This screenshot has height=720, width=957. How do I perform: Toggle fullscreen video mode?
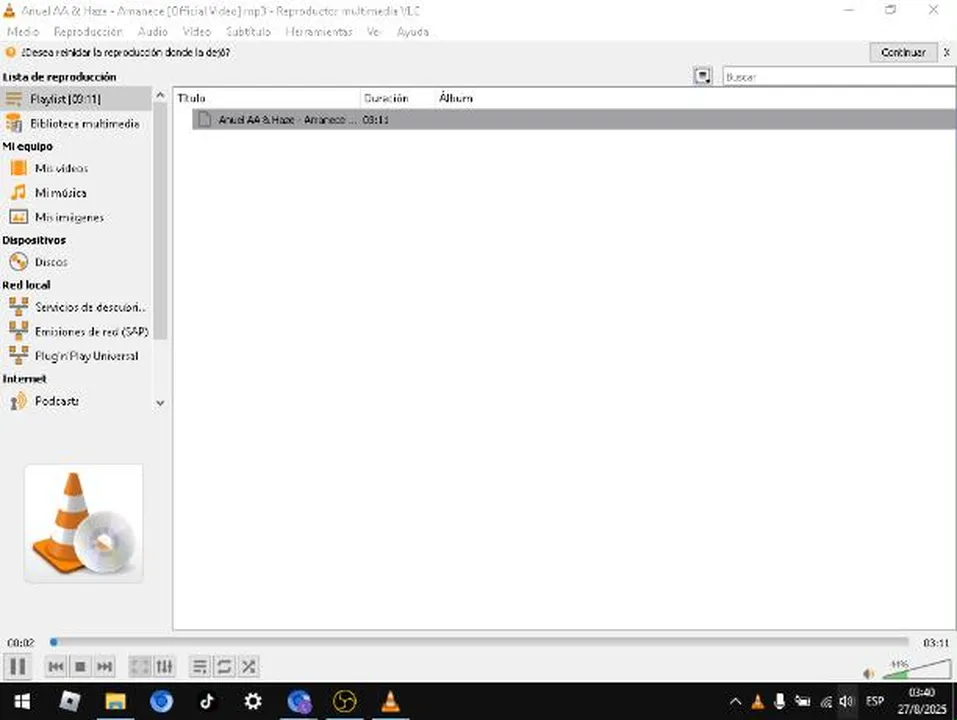click(x=140, y=666)
